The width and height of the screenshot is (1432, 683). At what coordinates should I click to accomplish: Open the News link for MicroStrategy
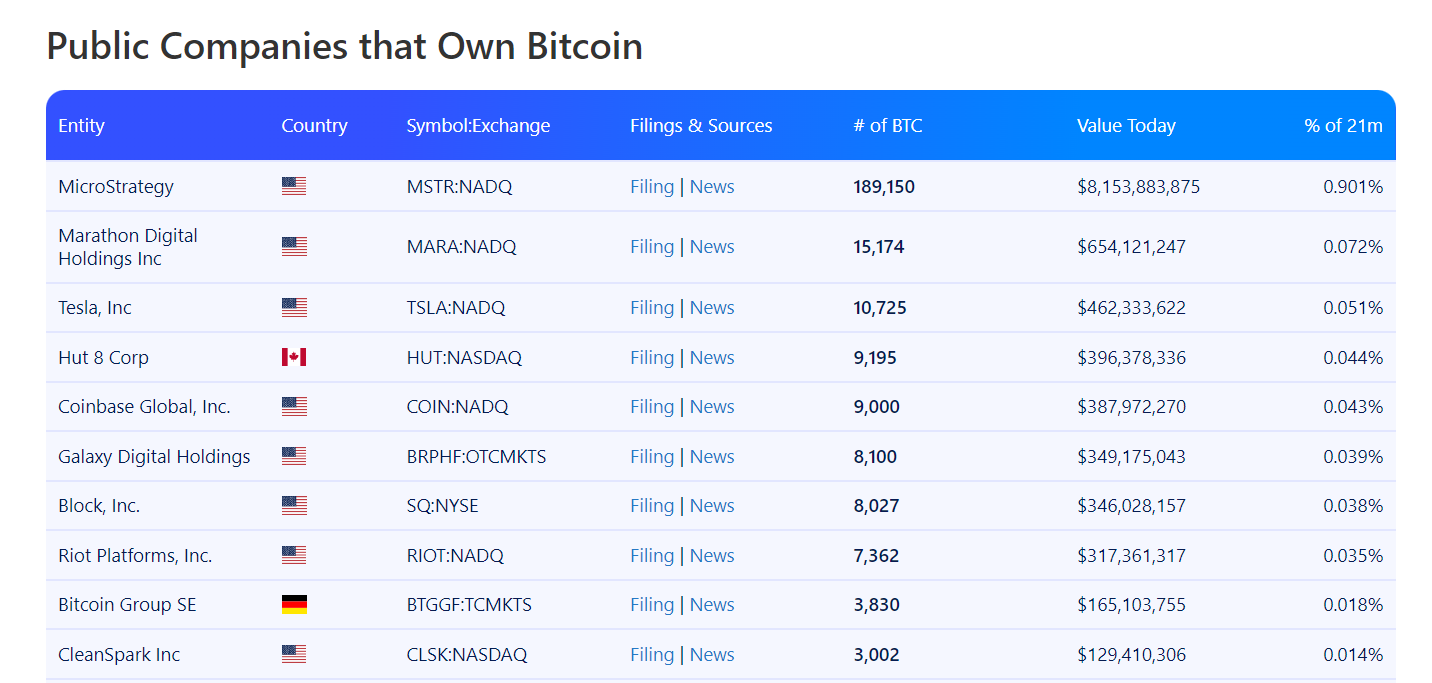click(712, 187)
